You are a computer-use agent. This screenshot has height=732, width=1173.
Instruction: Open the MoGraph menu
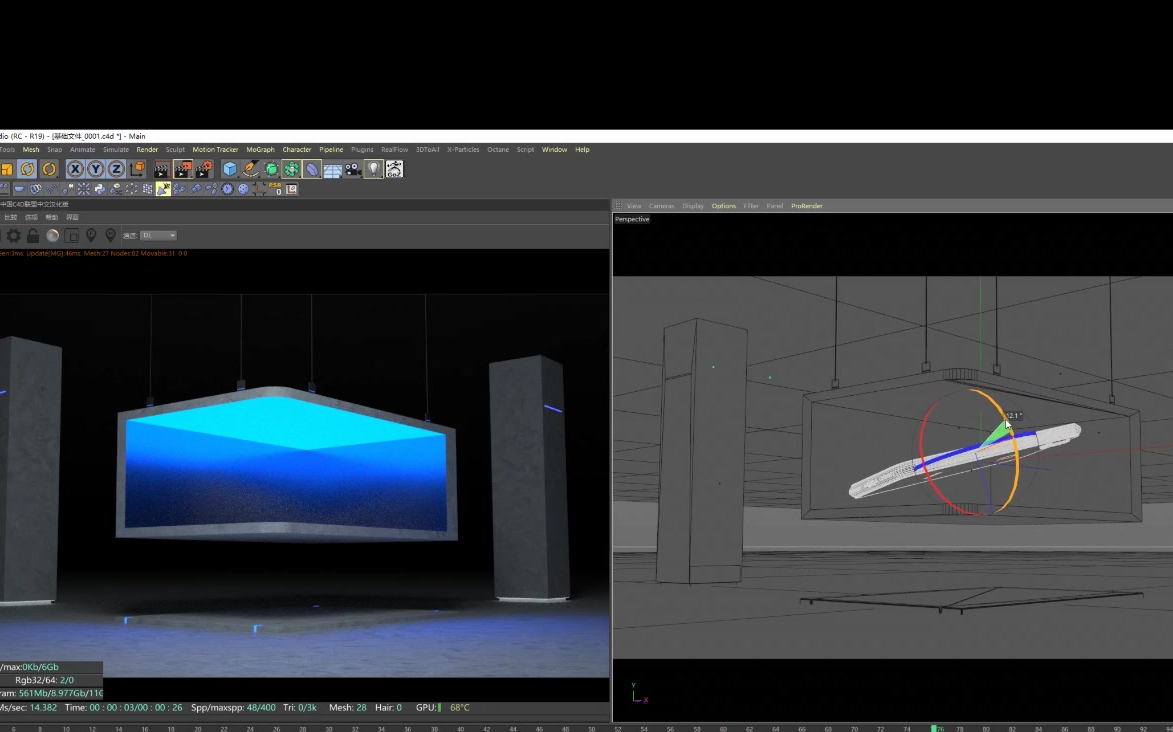(260, 150)
